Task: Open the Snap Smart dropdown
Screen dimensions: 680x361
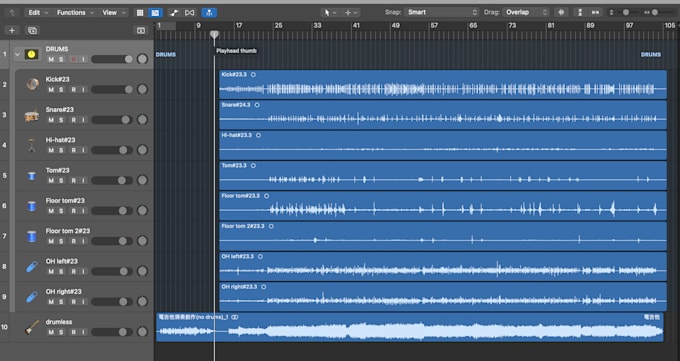Action: (441, 13)
